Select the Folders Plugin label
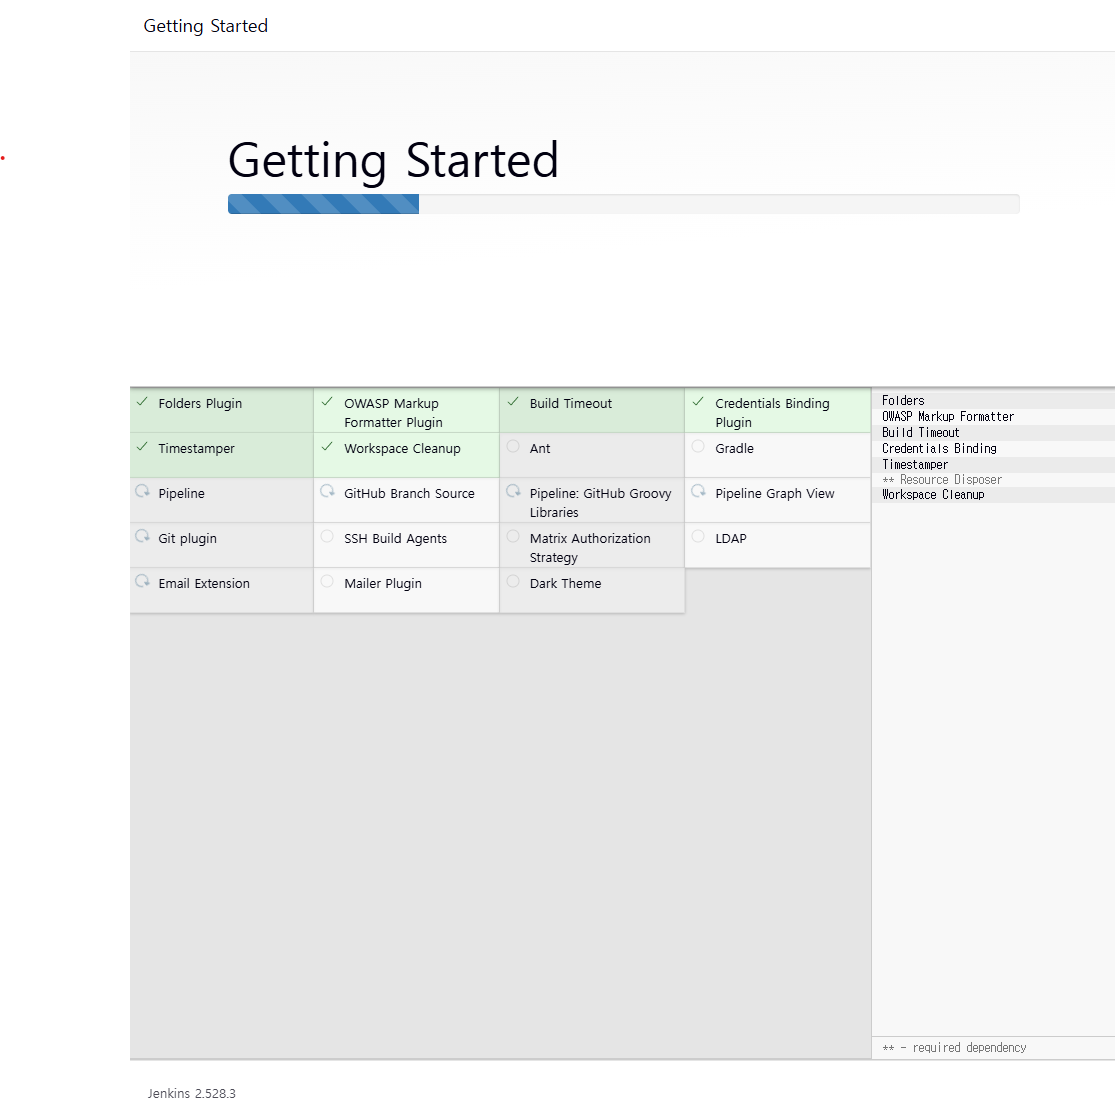Image resolution: width=1115 pixels, height=1104 pixels. pos(200,404)
